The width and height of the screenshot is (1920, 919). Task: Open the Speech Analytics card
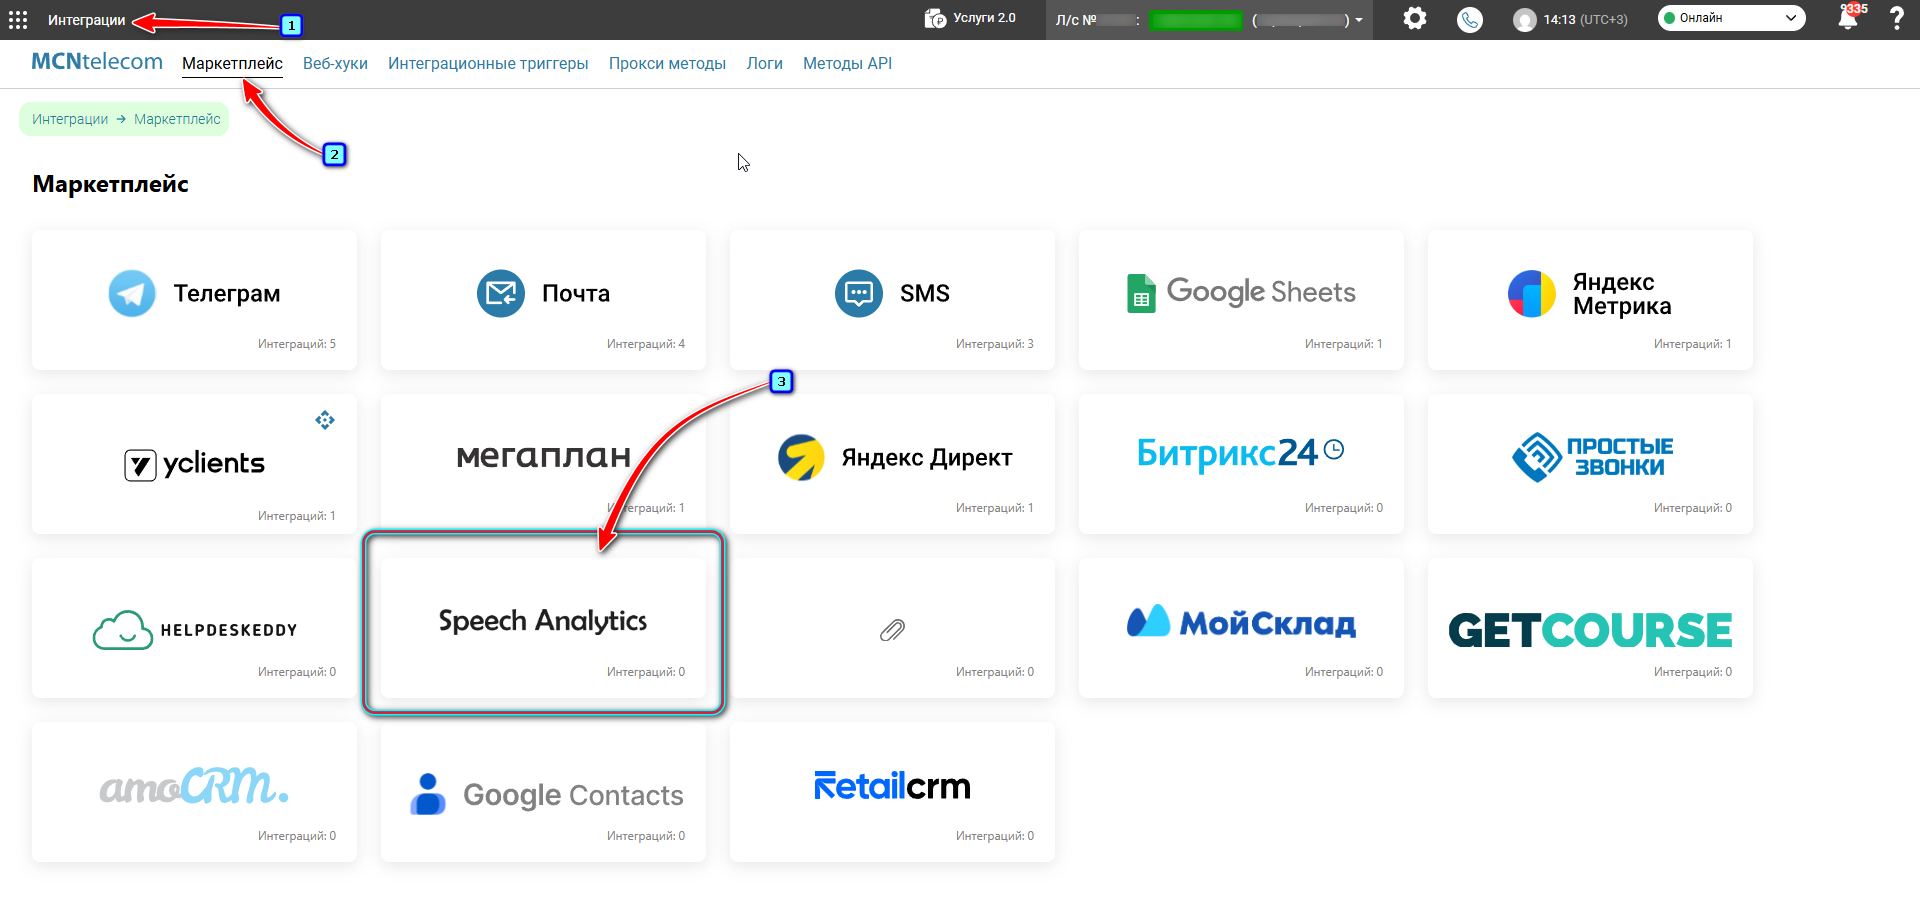pyautogui.click(x=543, y=628)
